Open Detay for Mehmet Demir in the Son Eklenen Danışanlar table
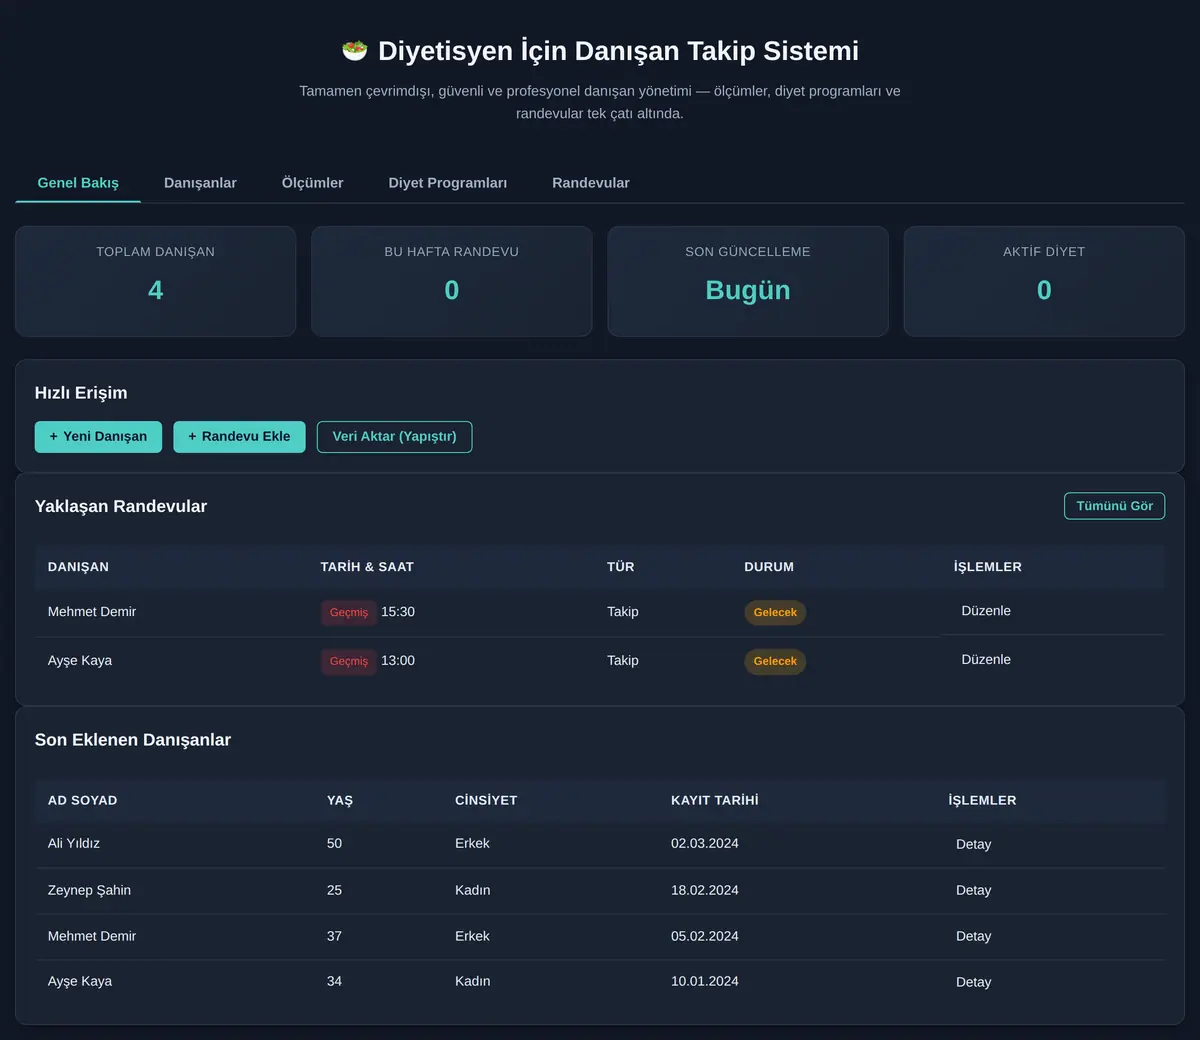The width and height of the screenshot is (1200, 1040). 973,936
